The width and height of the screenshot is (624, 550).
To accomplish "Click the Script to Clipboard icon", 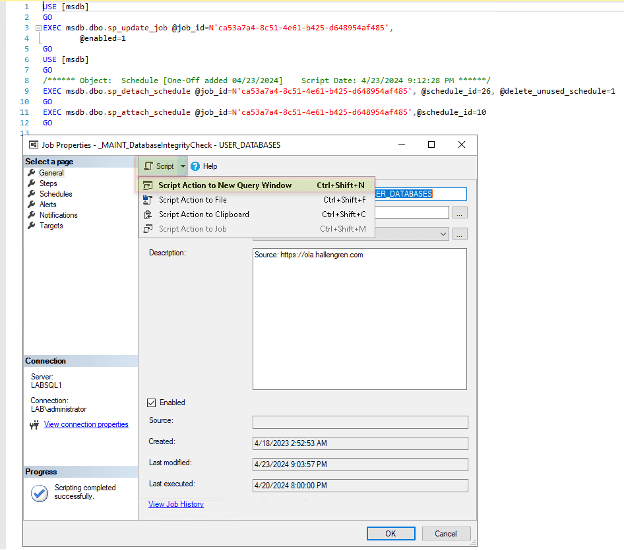I will click(x=148, y=215).
